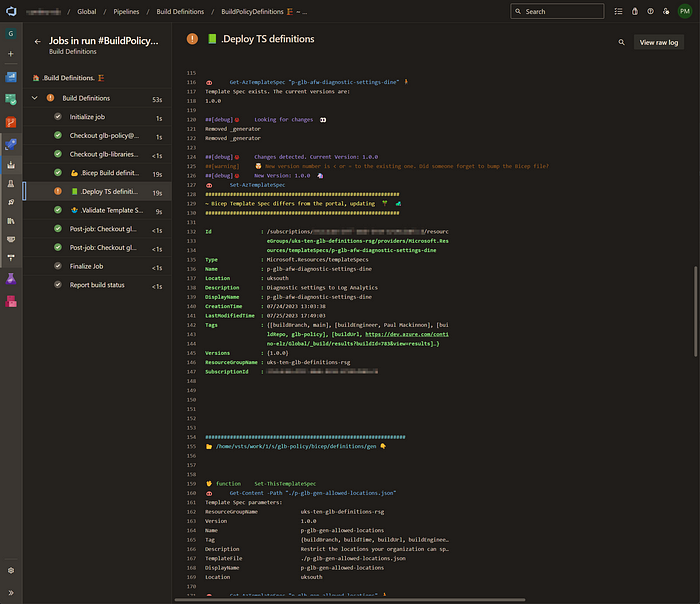Click the find-in-log magnifier icon
The width and height of the screenshot is (700, 604).
pos(621,42)
